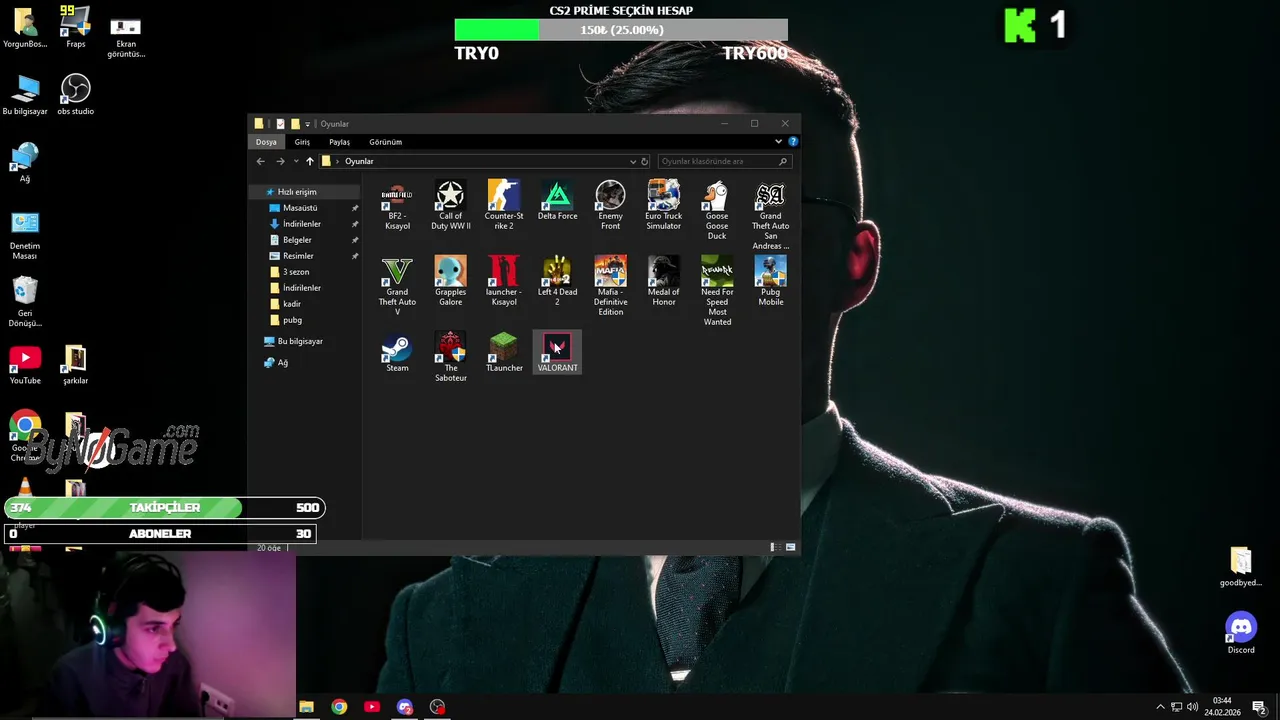Open İndirilenler pinned folder with blue arrow
Screen dimensions: 1280x720
[304, 224]
